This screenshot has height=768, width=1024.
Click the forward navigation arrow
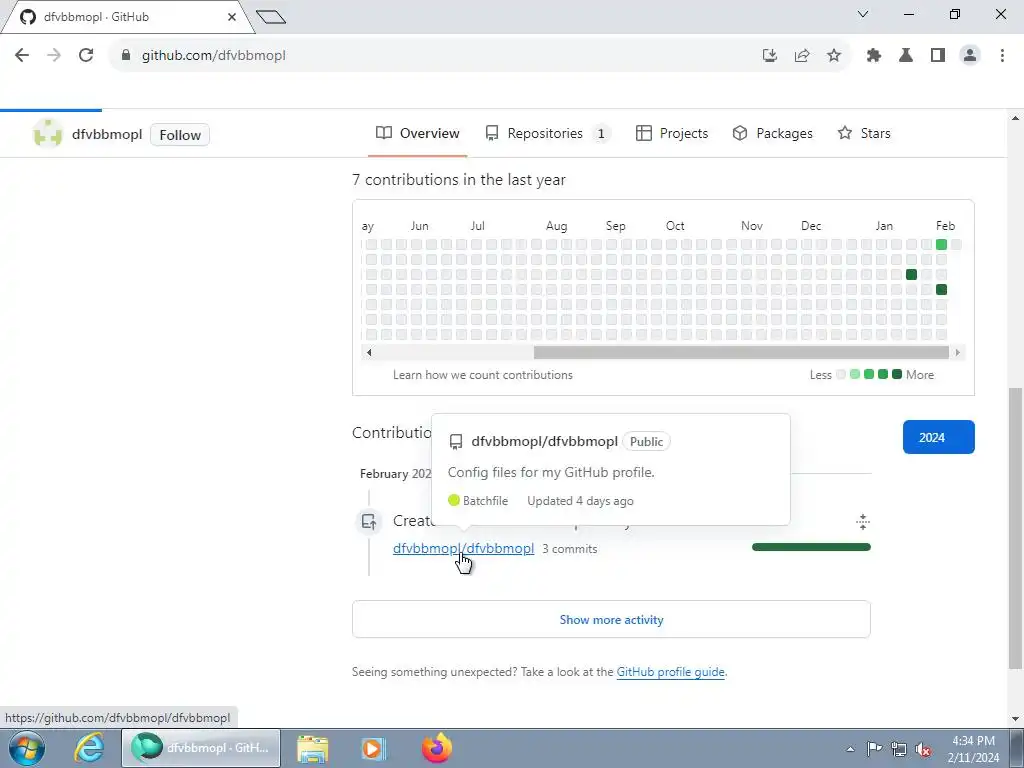pos(54,56)
